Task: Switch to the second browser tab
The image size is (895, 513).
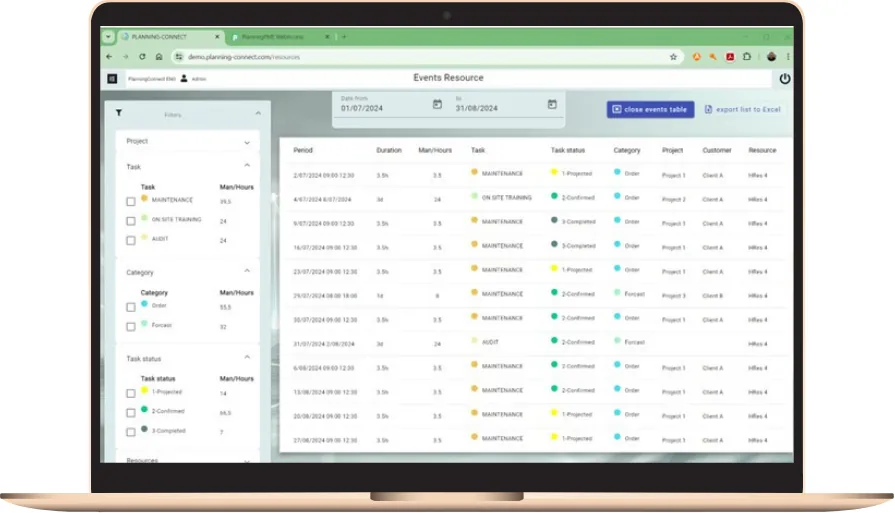Action: click(280, 37)
